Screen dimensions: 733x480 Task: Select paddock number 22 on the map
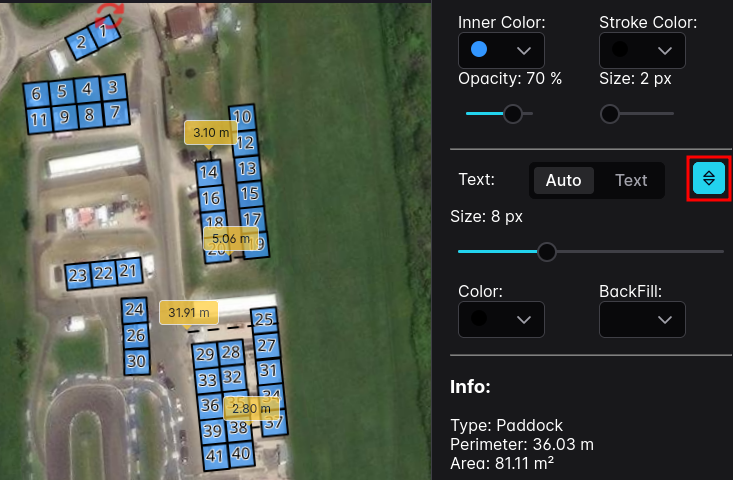tap(103, 273)
